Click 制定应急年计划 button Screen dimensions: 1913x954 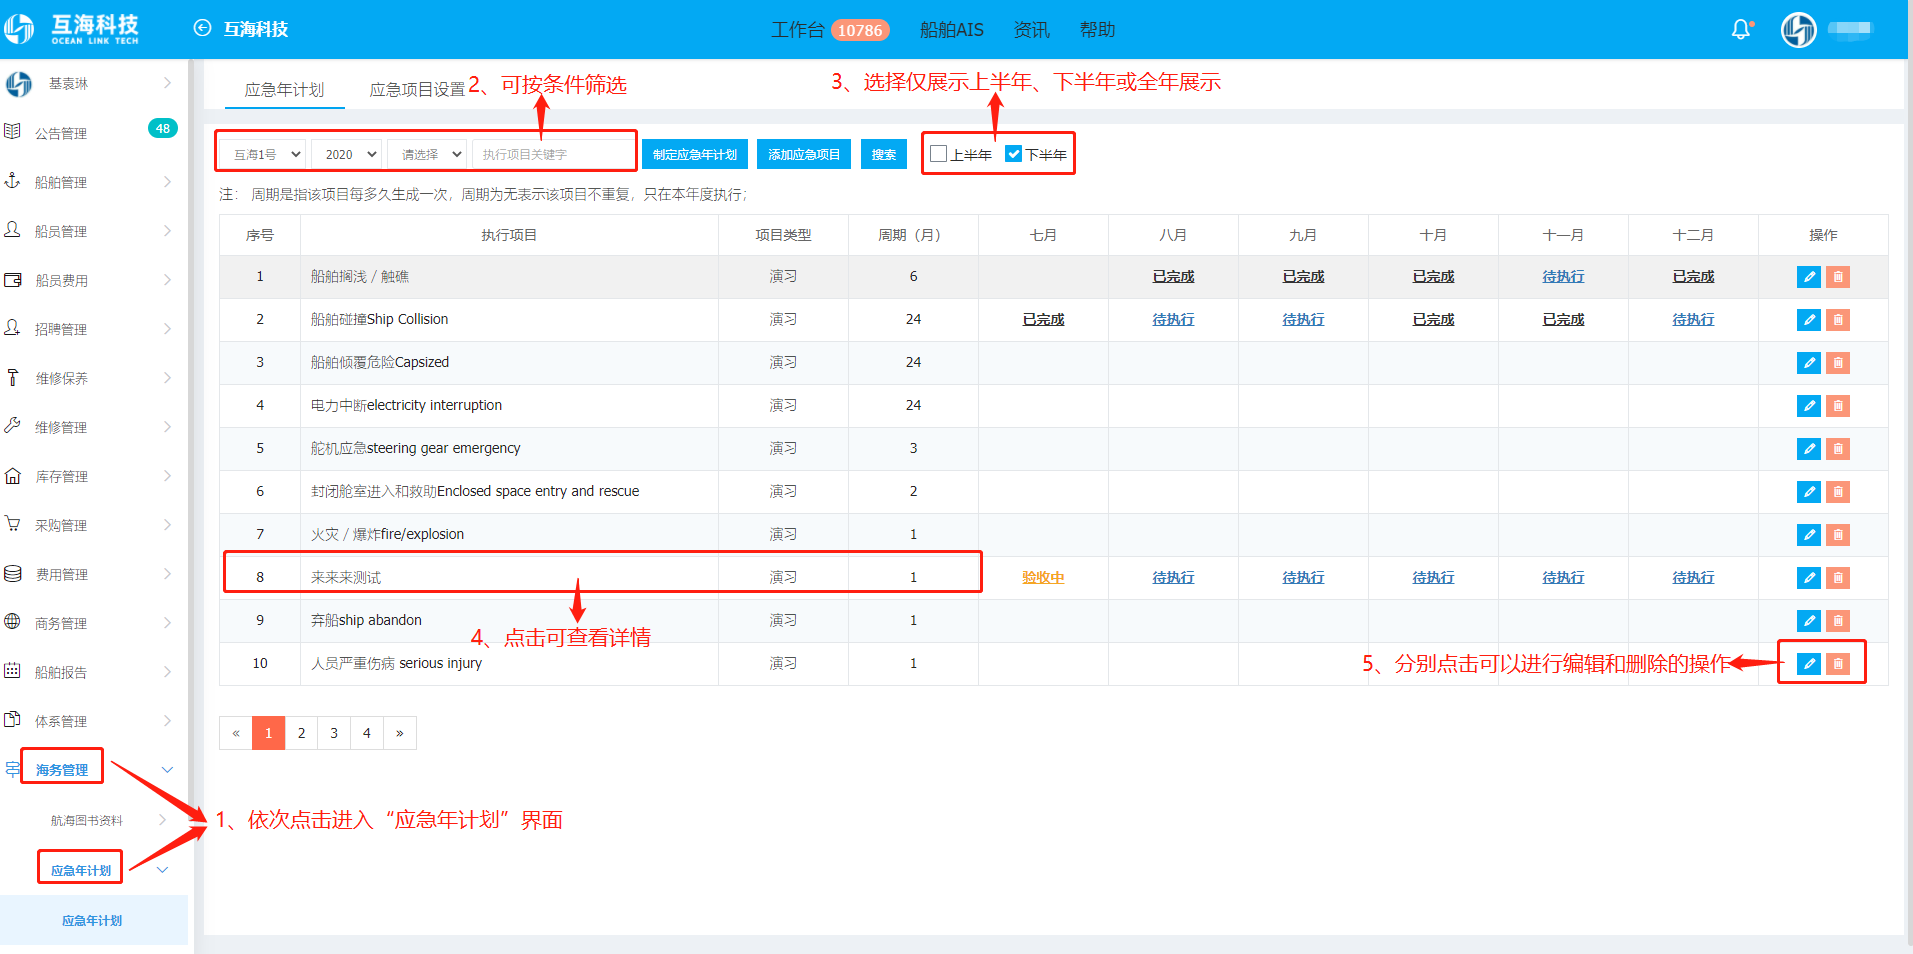(695, 154)
